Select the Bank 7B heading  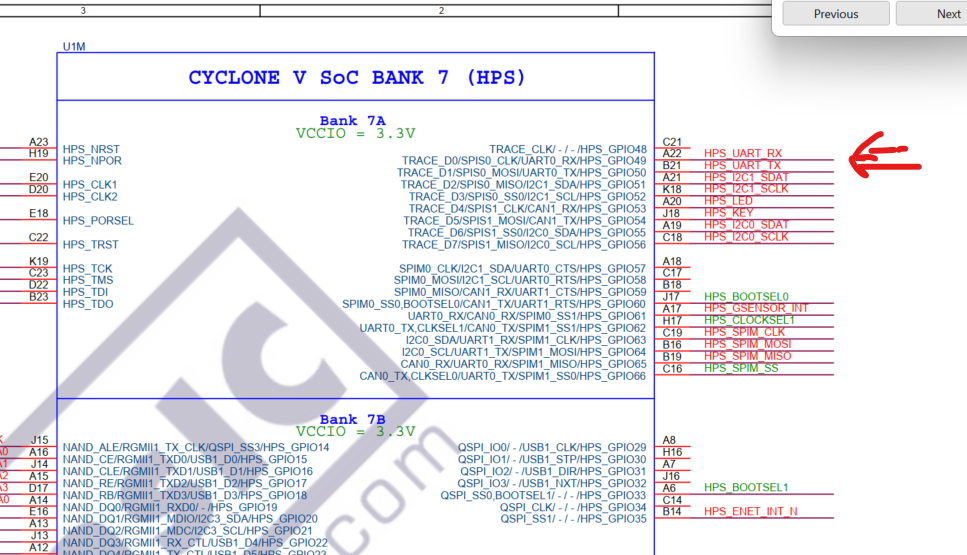352,419
